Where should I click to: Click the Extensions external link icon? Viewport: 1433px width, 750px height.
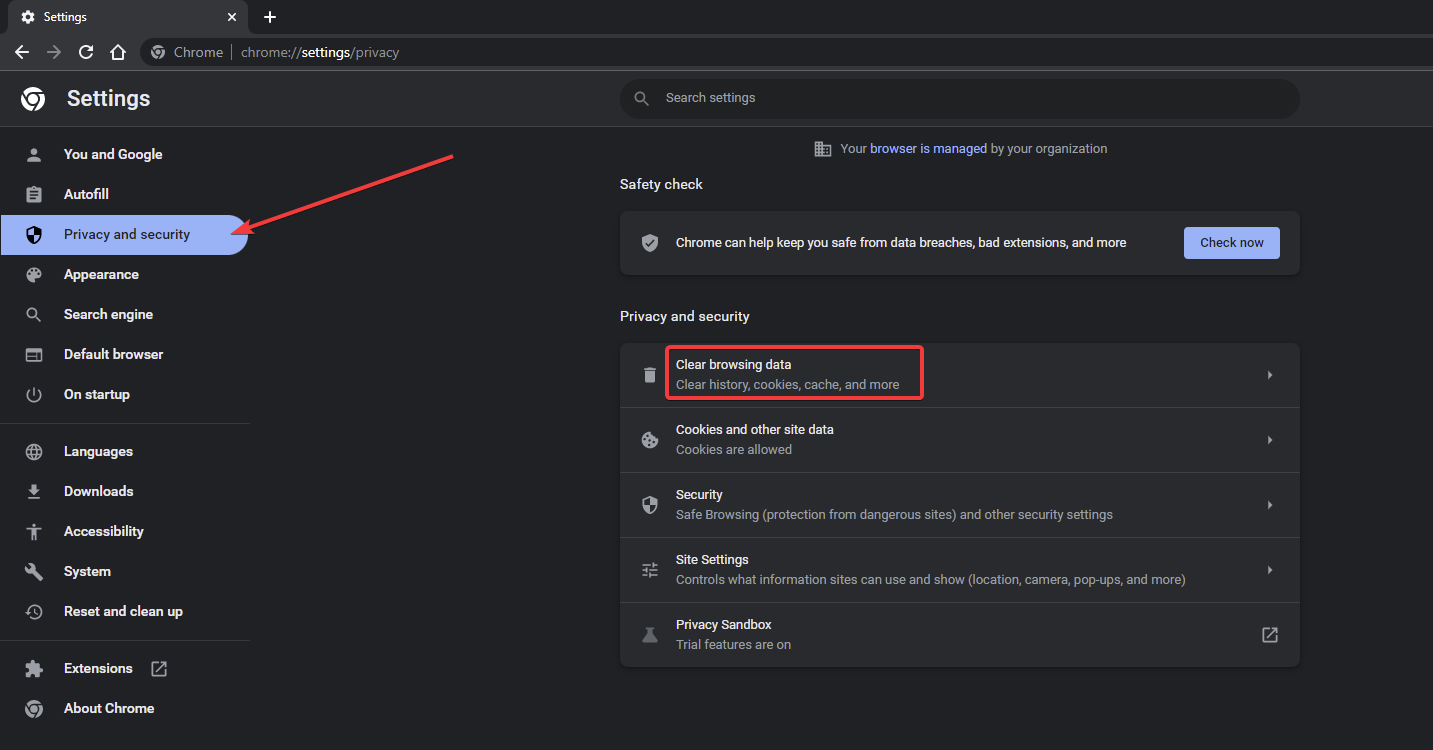click(x=158, y=668)
